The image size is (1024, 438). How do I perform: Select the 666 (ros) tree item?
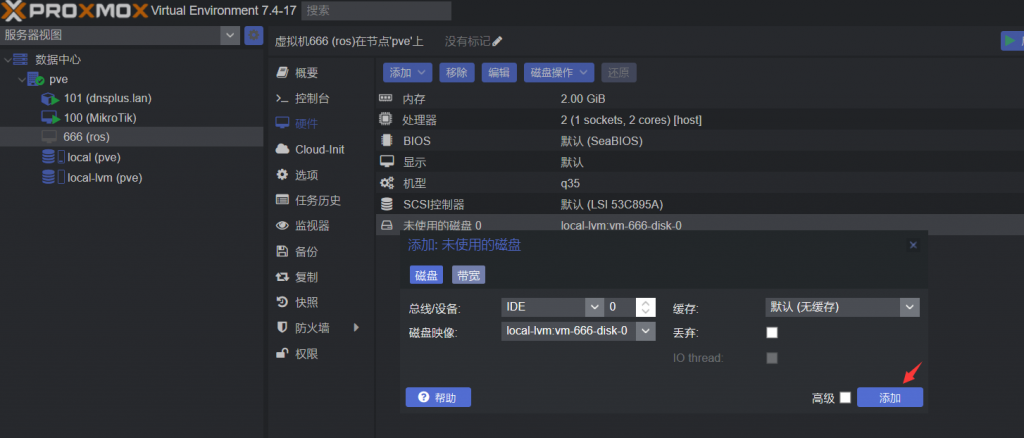(x=132, y=137)
